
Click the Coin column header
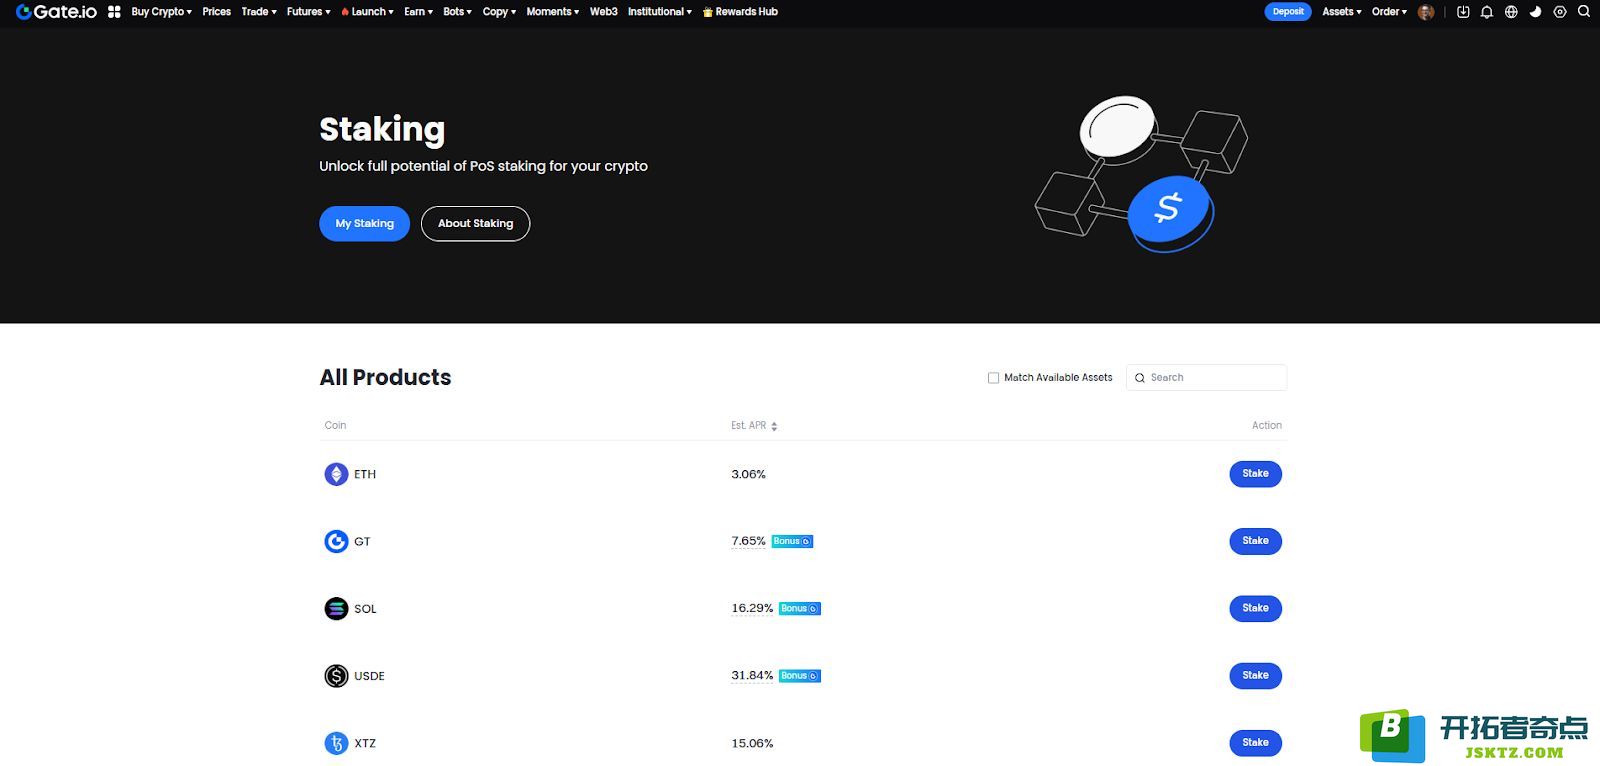335,426
